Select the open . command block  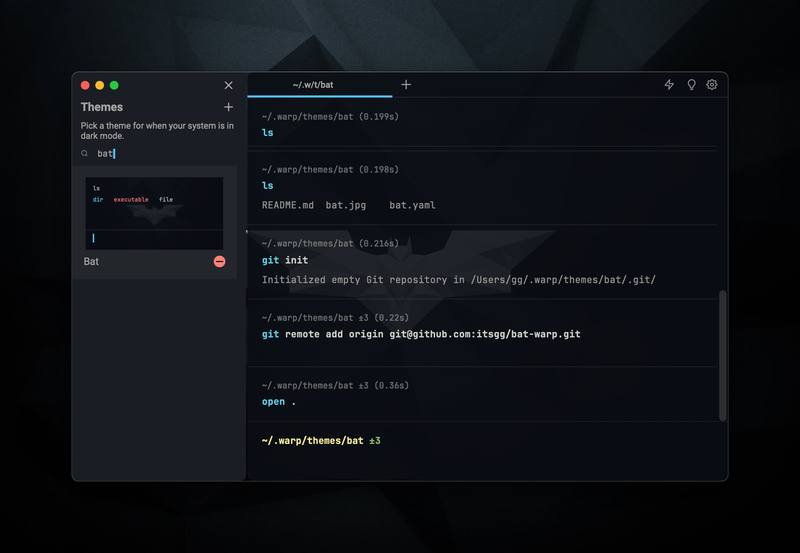coord(482,394)
